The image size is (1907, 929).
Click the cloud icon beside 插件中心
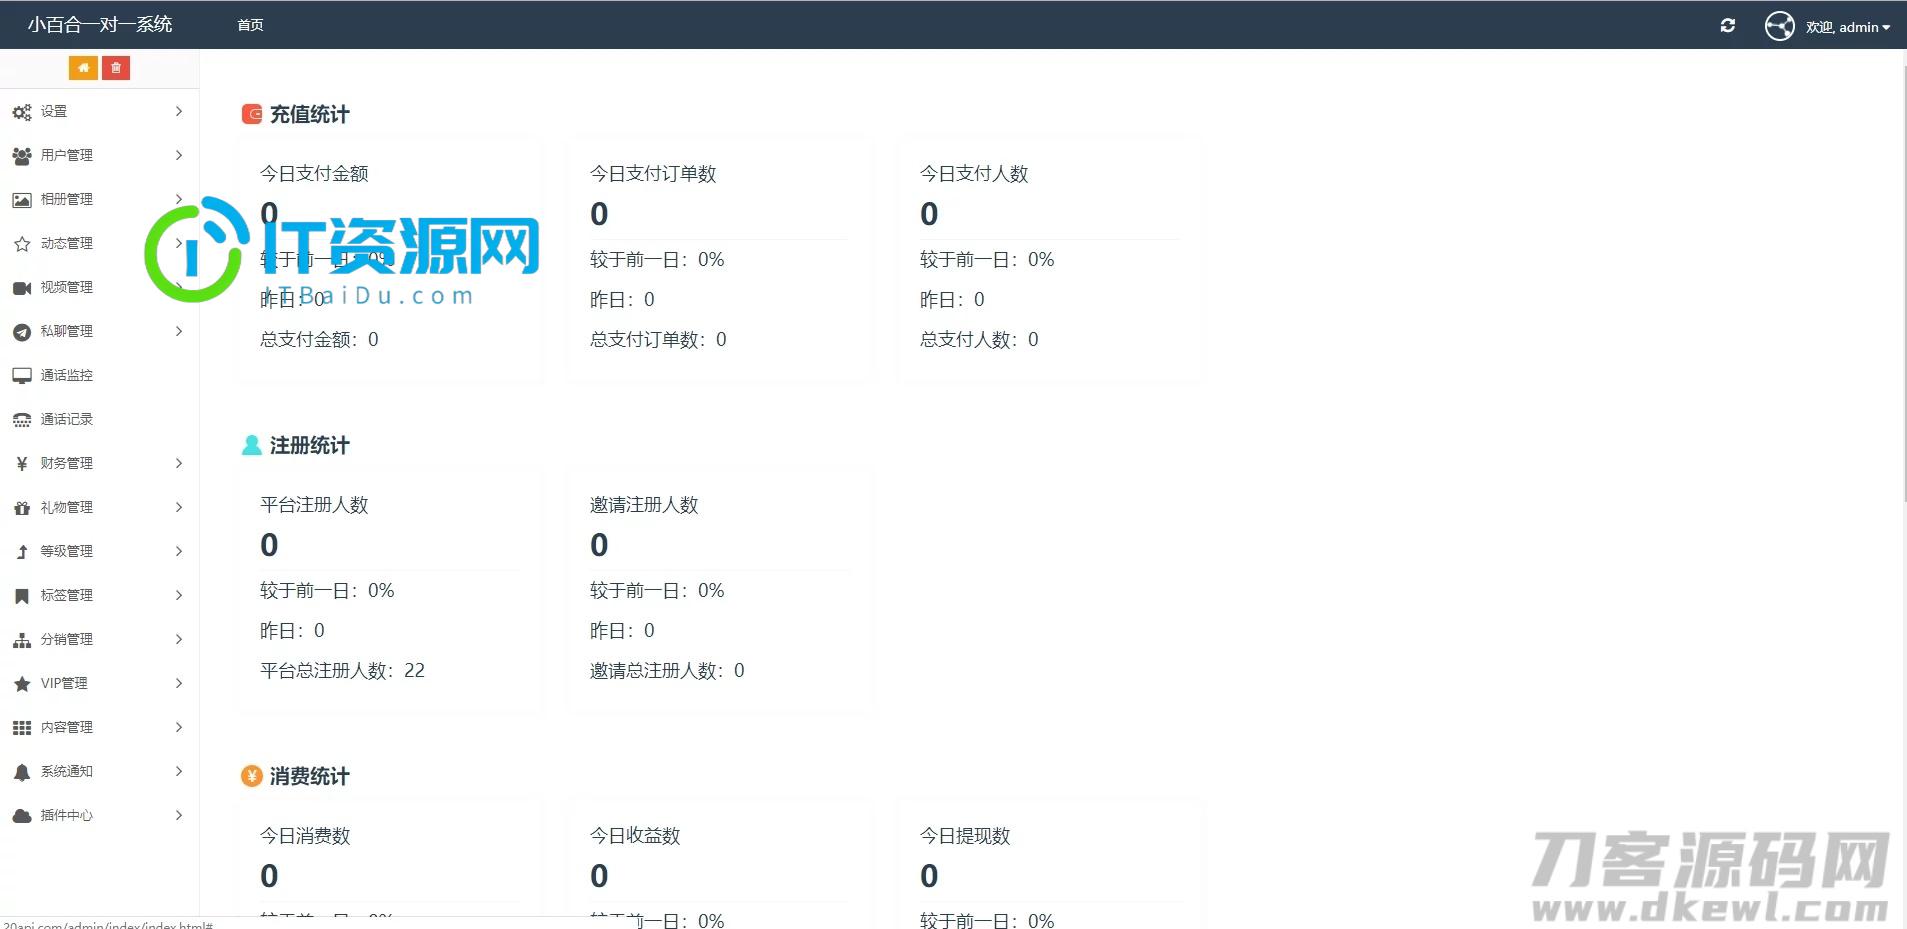click(x=22, y=816)
